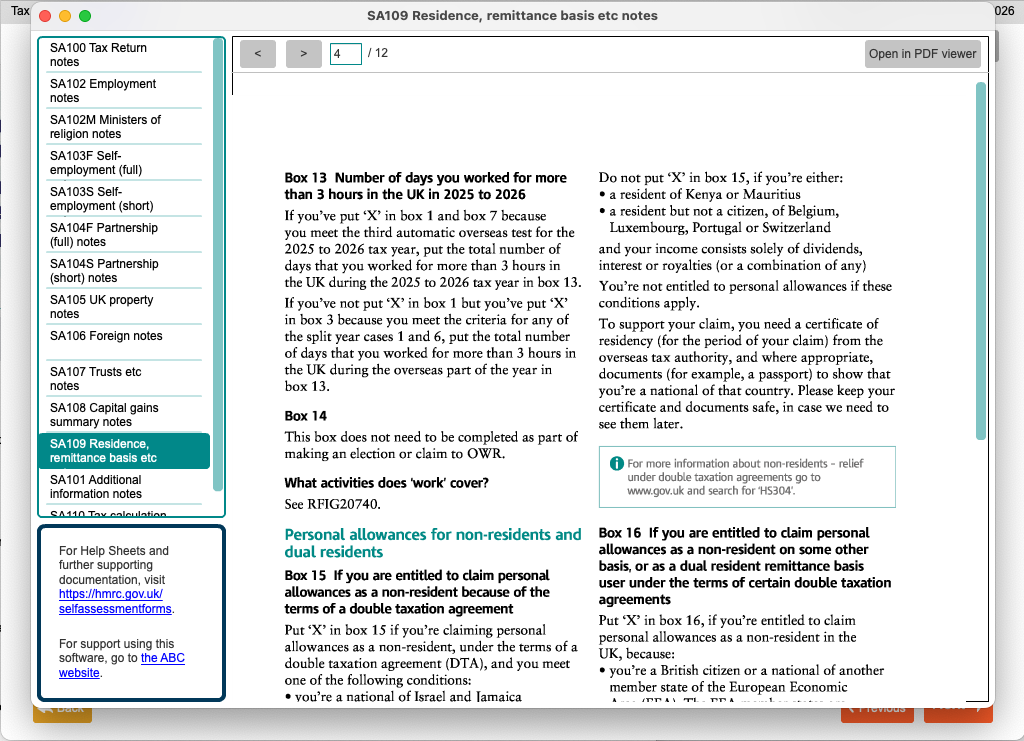This screenshot has height=741, width=1024.
Task: Select SA101 Additional information notes
Action: click(x=124, y=487)
